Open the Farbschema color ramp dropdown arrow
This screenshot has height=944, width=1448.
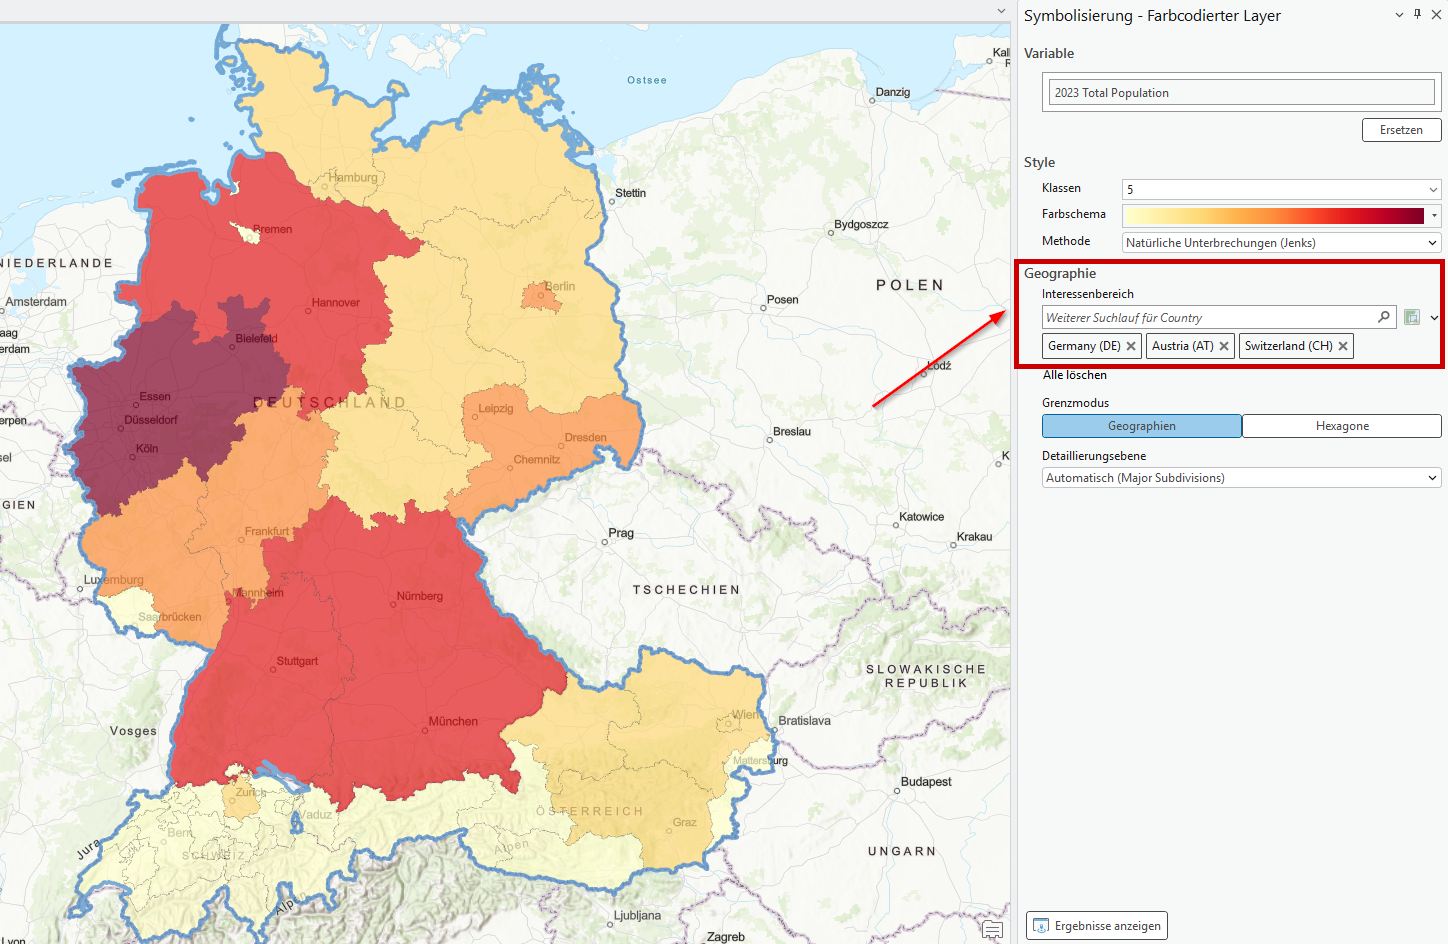(x=1434, y=215)
